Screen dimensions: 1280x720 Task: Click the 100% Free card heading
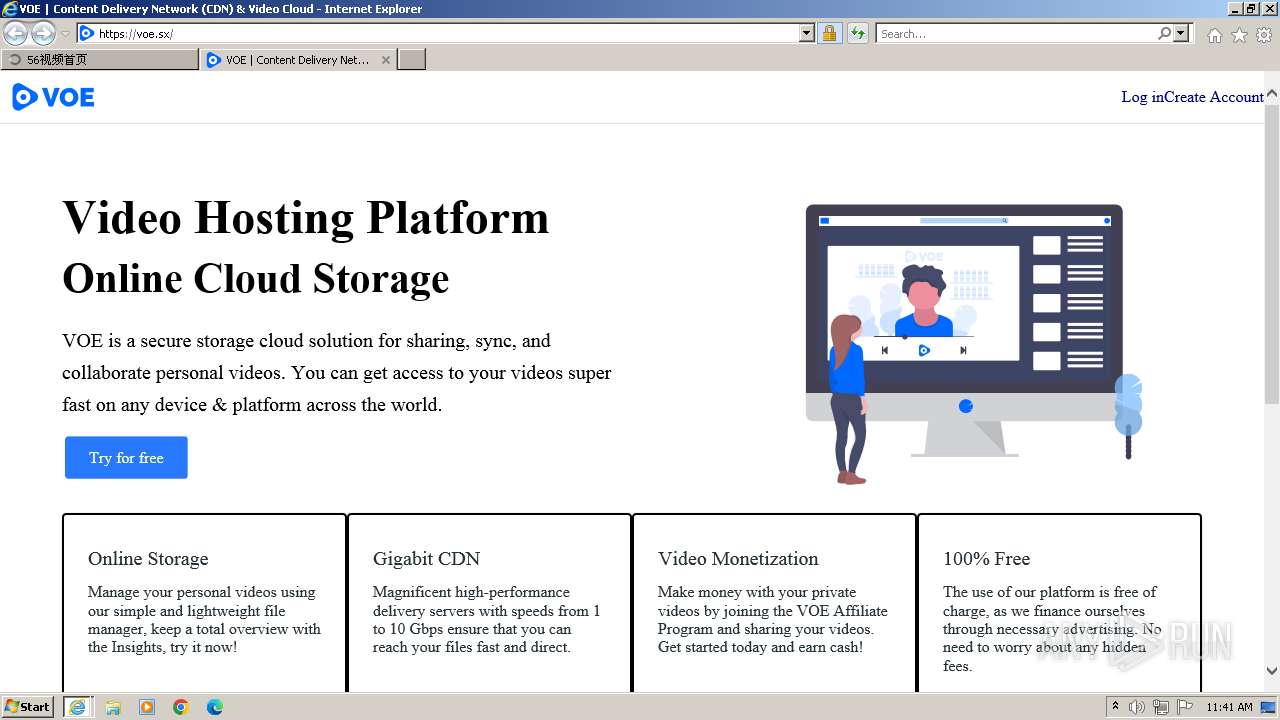tap(986, 559)
